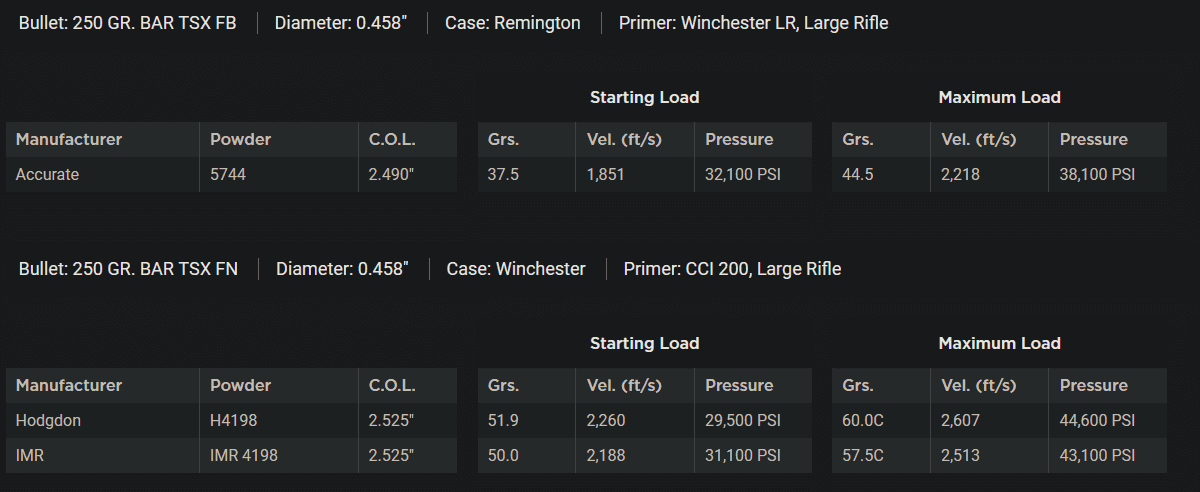Click the 2.490" C.O.L. value
This screenshot has width=1200, height=492.
pyautogui.click(x=392, y=175)
